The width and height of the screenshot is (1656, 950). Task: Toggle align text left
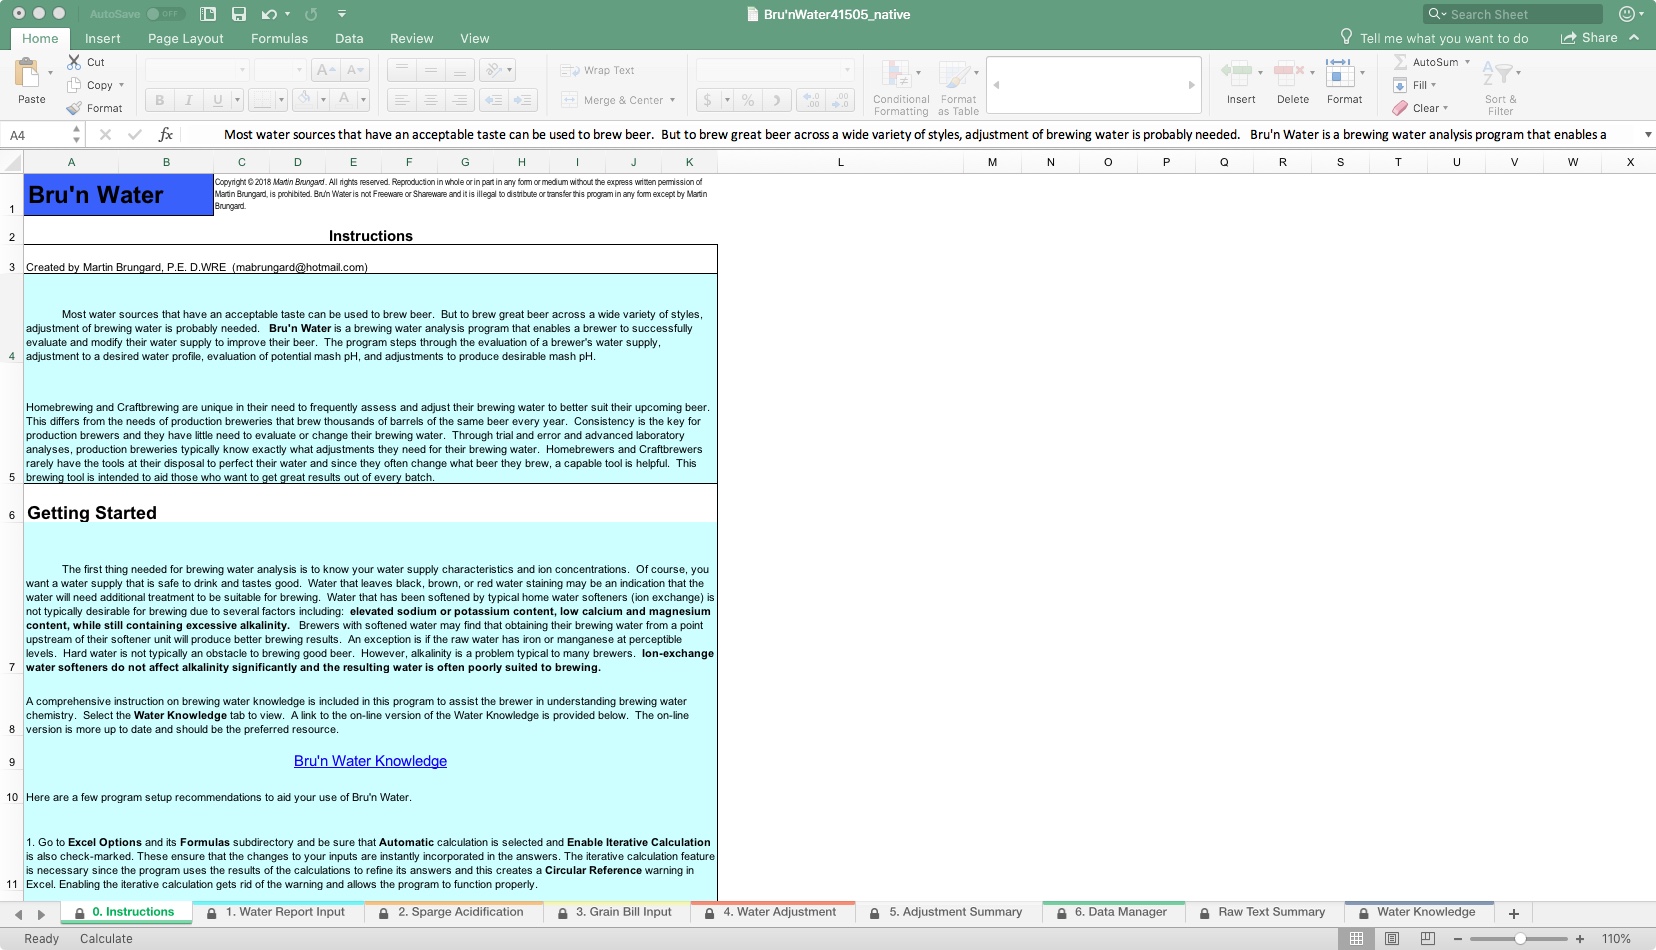(x=401, y=100)
